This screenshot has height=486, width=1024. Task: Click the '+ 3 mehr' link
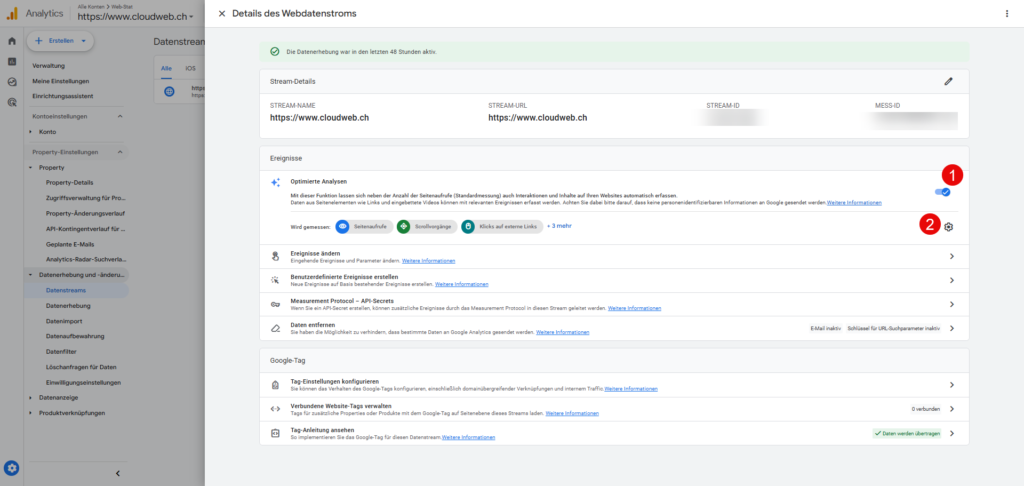point(561,227)
